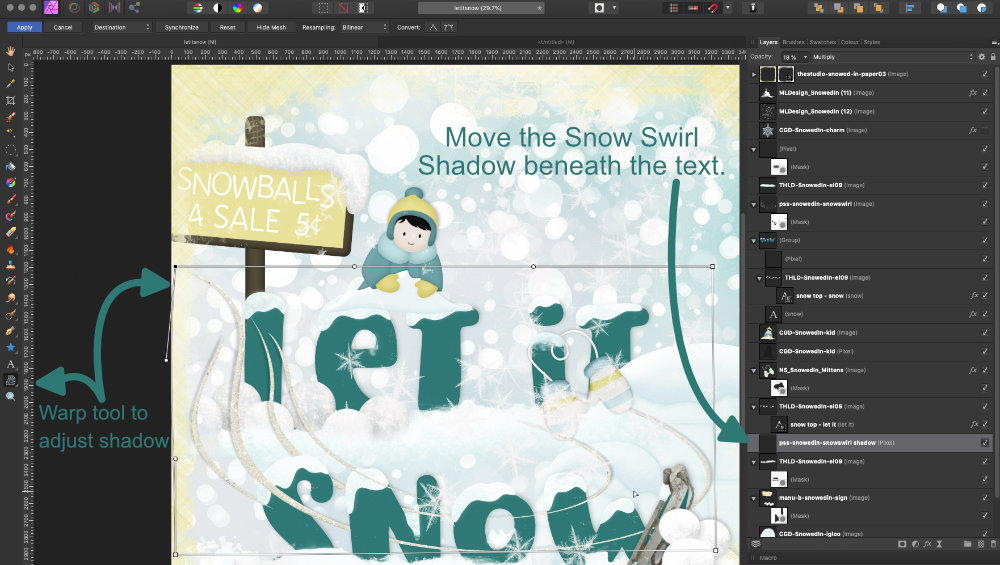Click the Alignment icon in toolbar
1000x565 pixels.
point(910,8)
